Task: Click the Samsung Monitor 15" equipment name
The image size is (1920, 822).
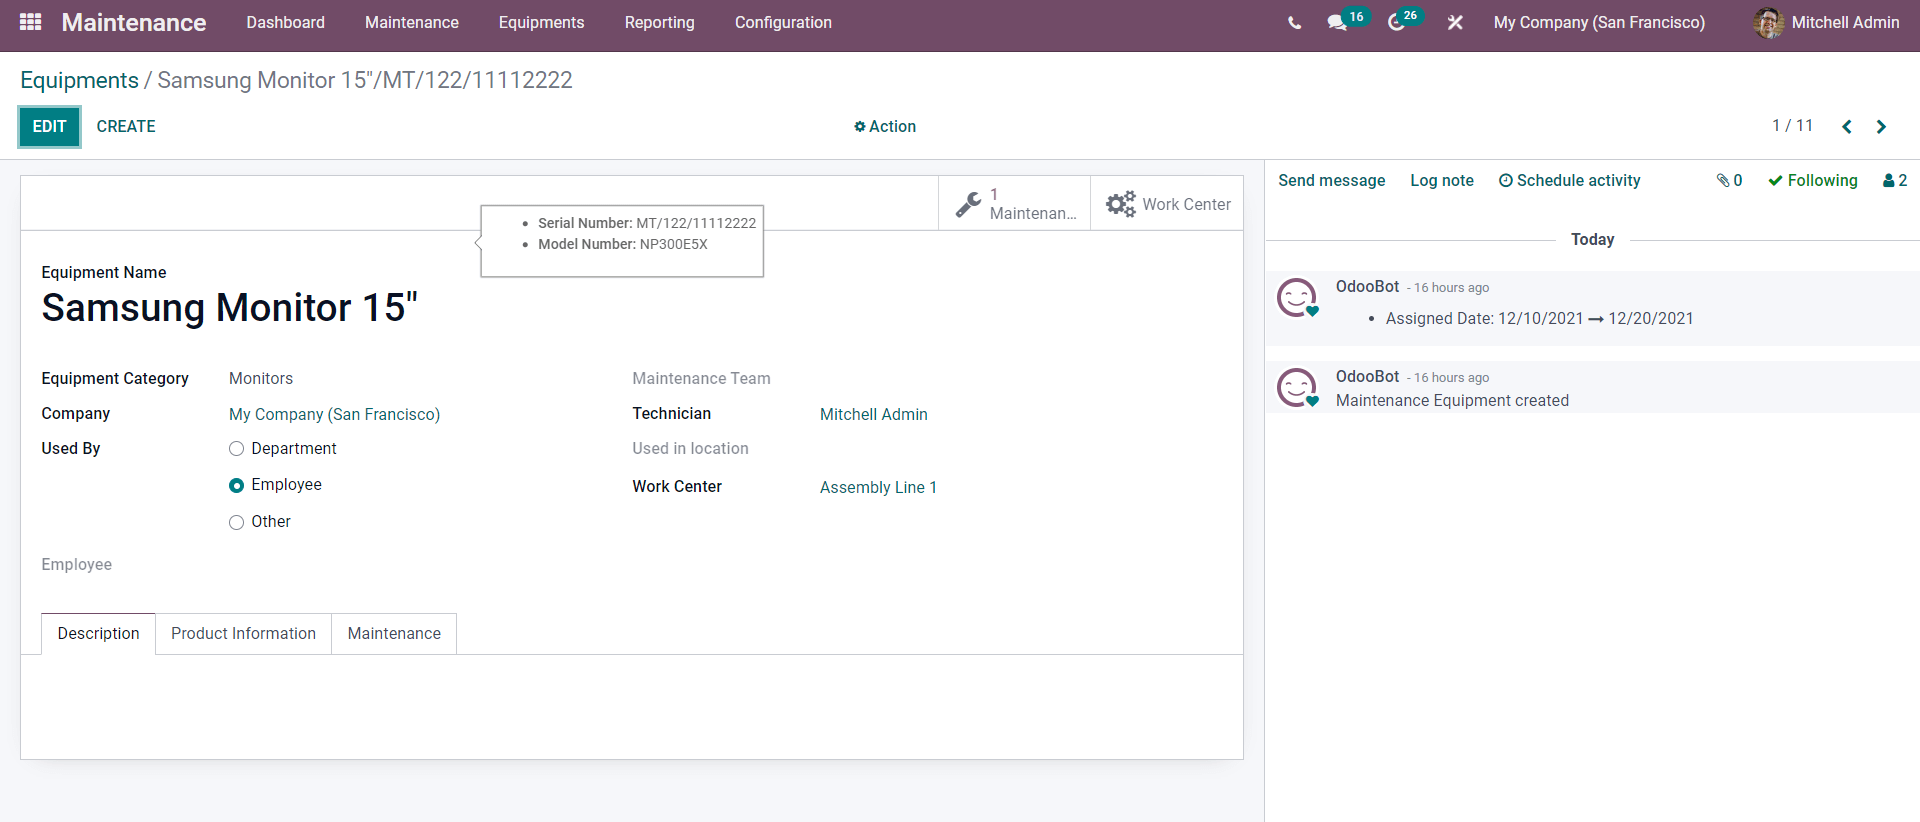Action: coord(229,308)
